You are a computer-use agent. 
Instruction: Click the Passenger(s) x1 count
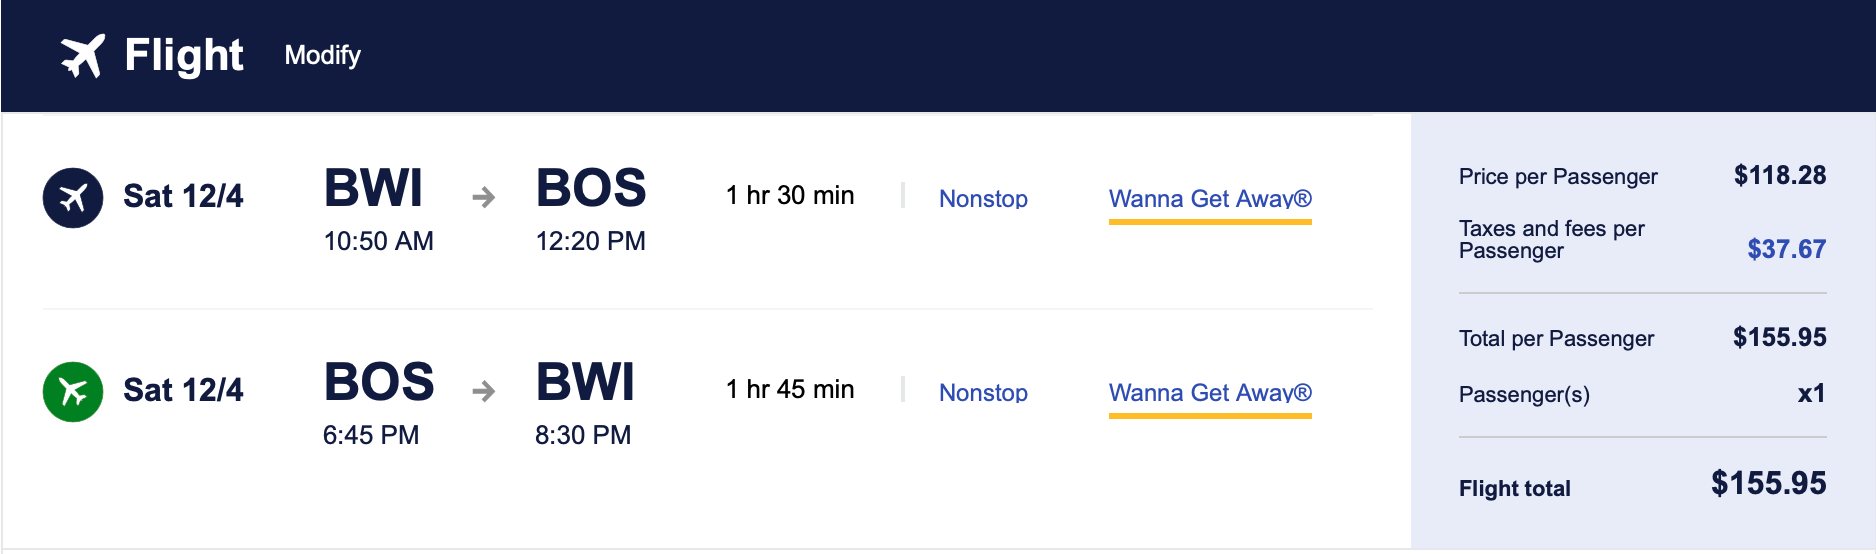point(1811,394)
